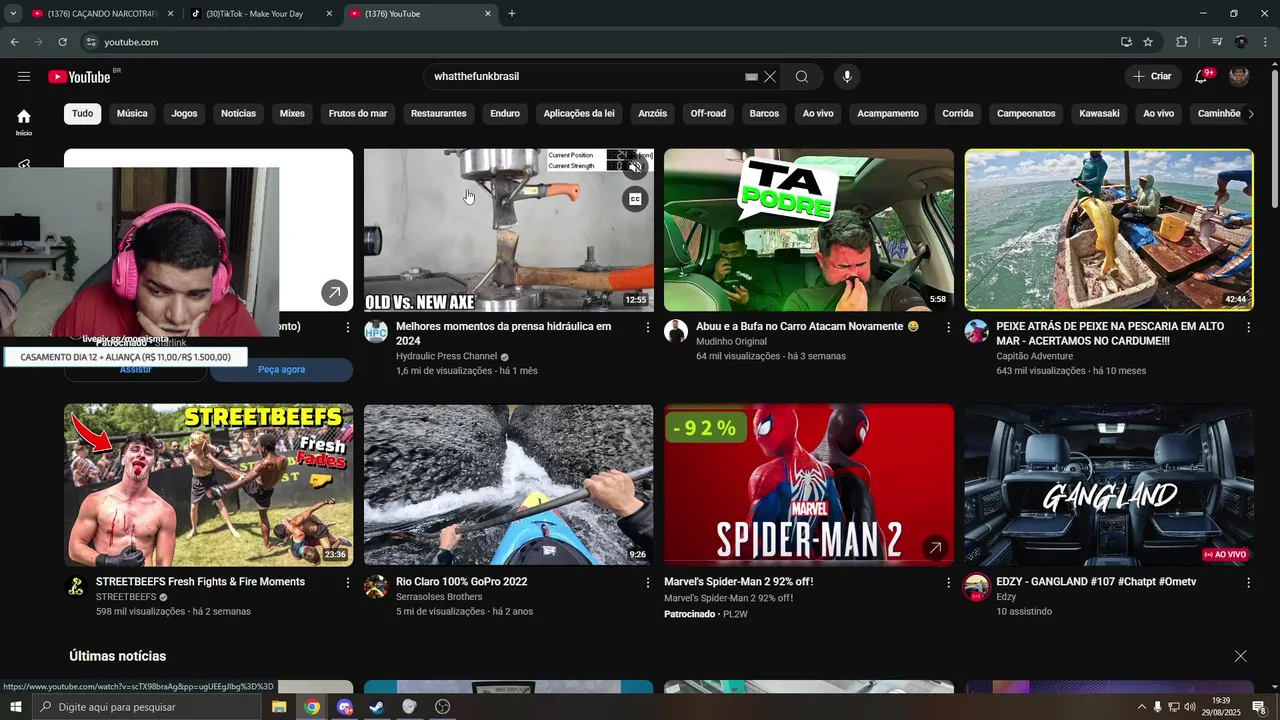The width and height of the screenshot is (1280, 720).
Task: Open options for STREETBEEFS video
Action: 348,583
